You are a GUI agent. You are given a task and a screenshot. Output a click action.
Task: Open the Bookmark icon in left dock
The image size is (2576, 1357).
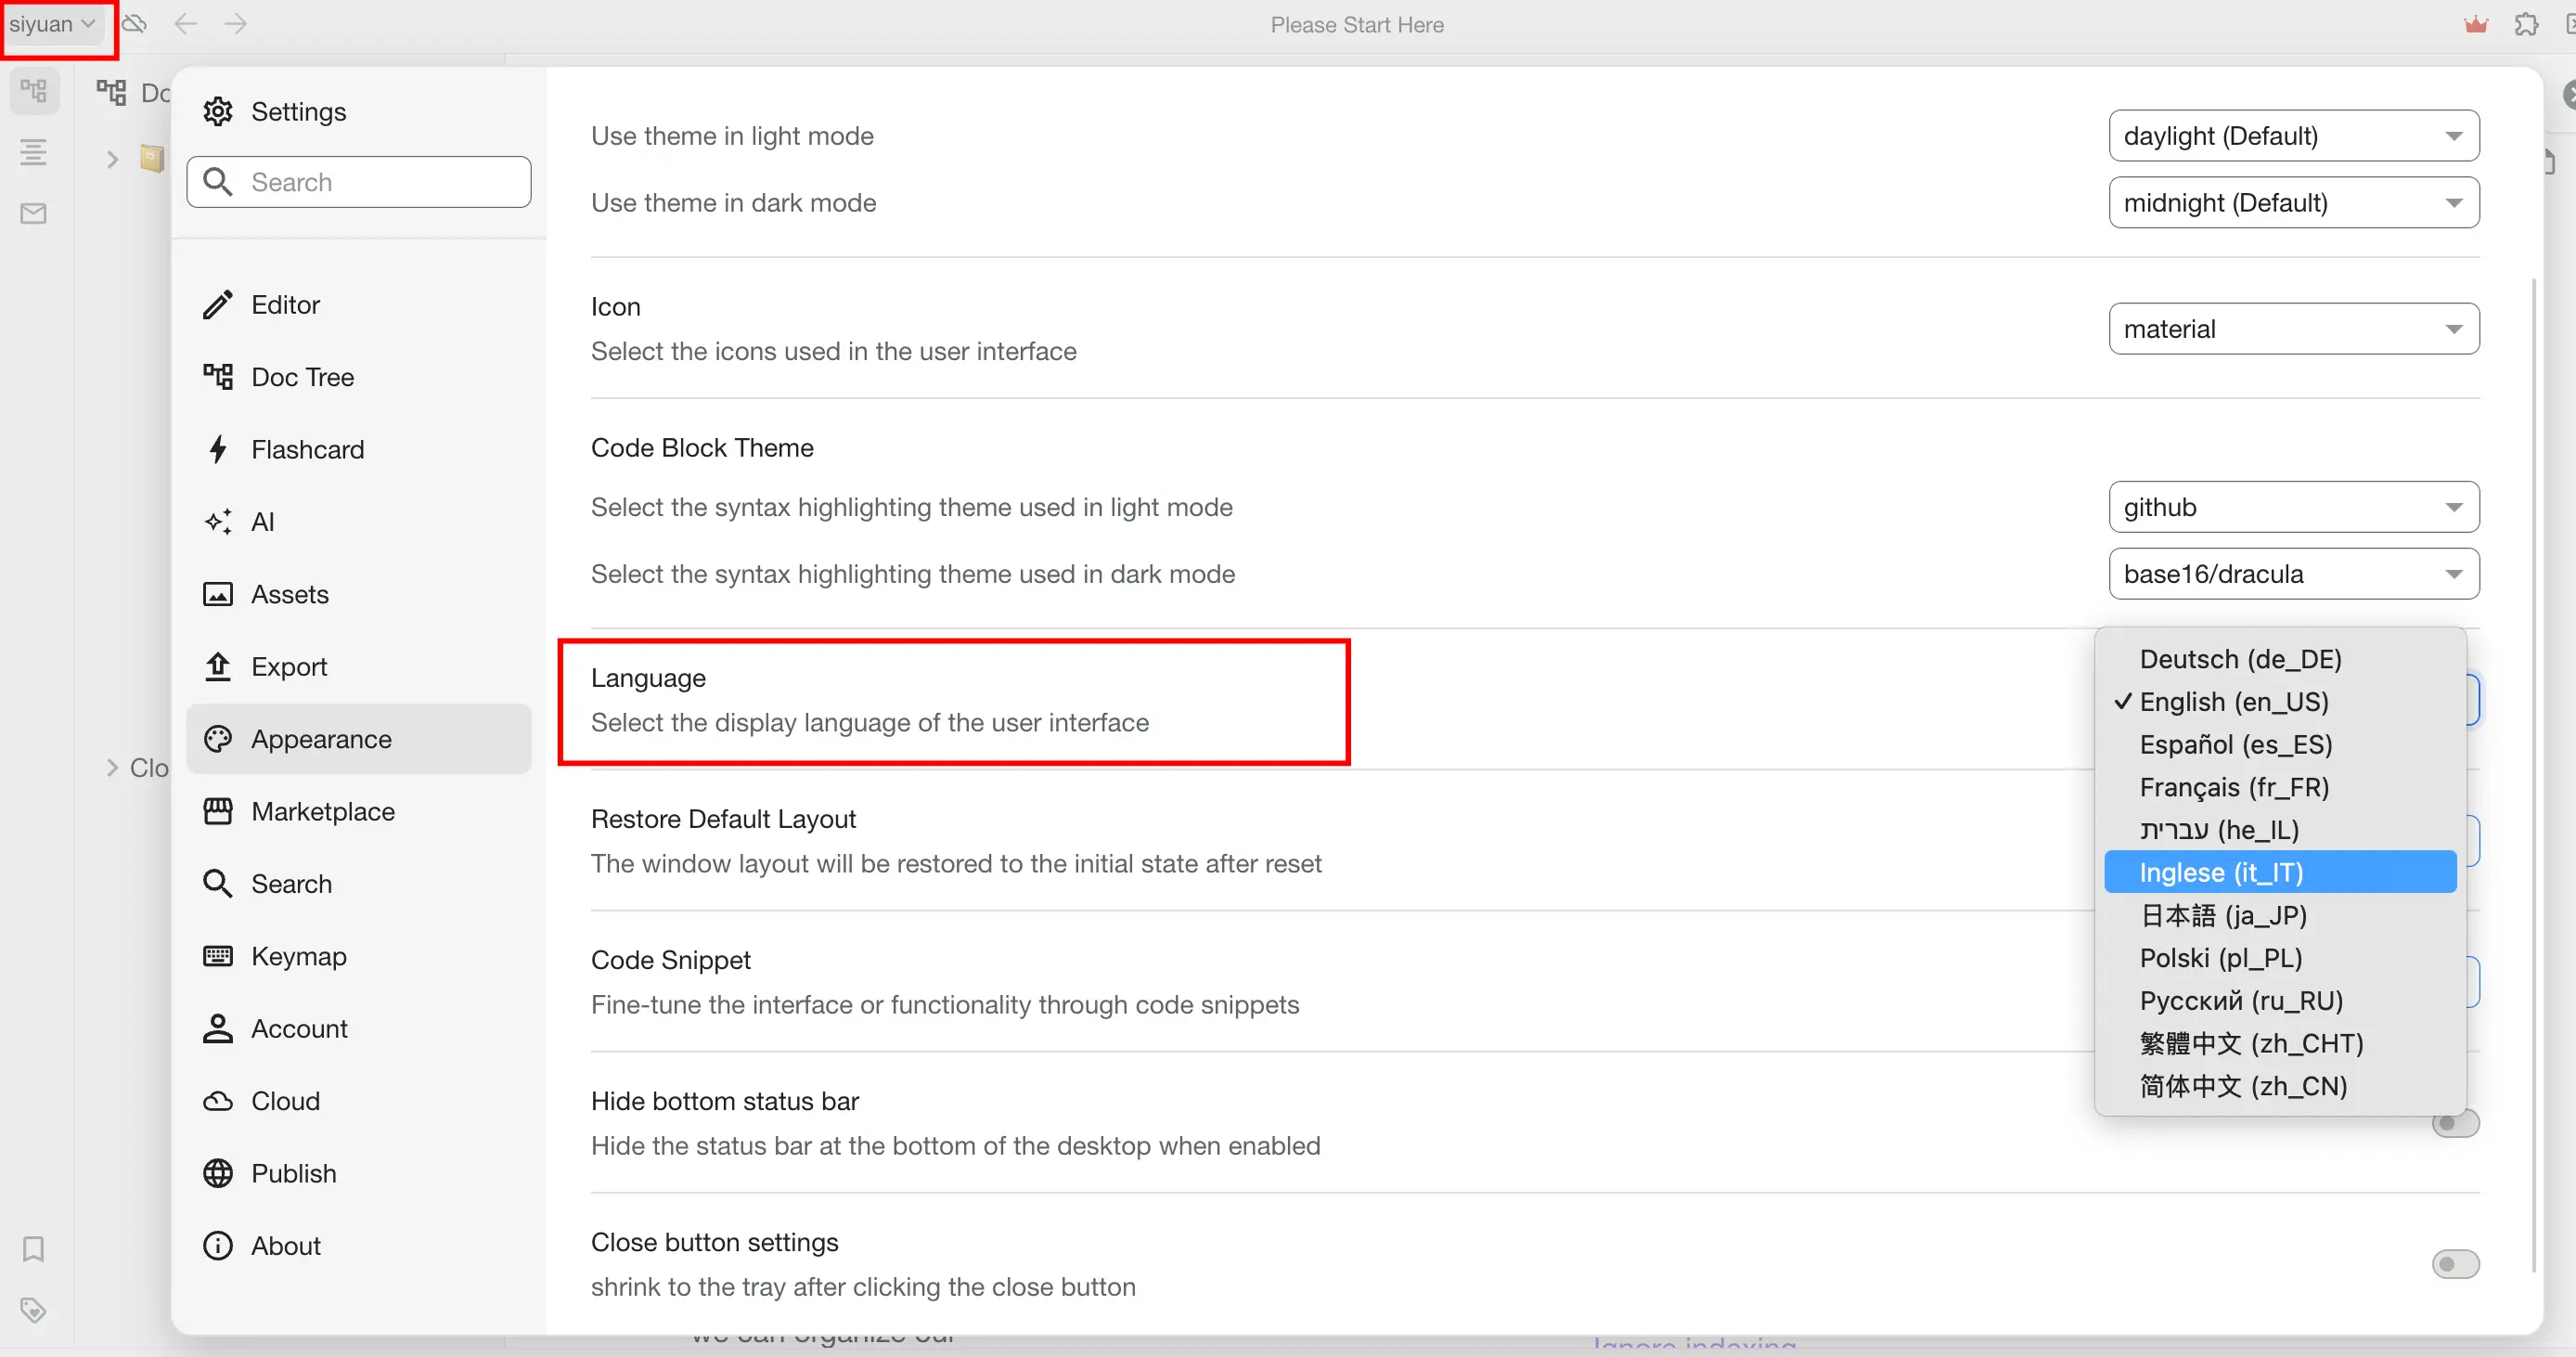[33, 1248]
